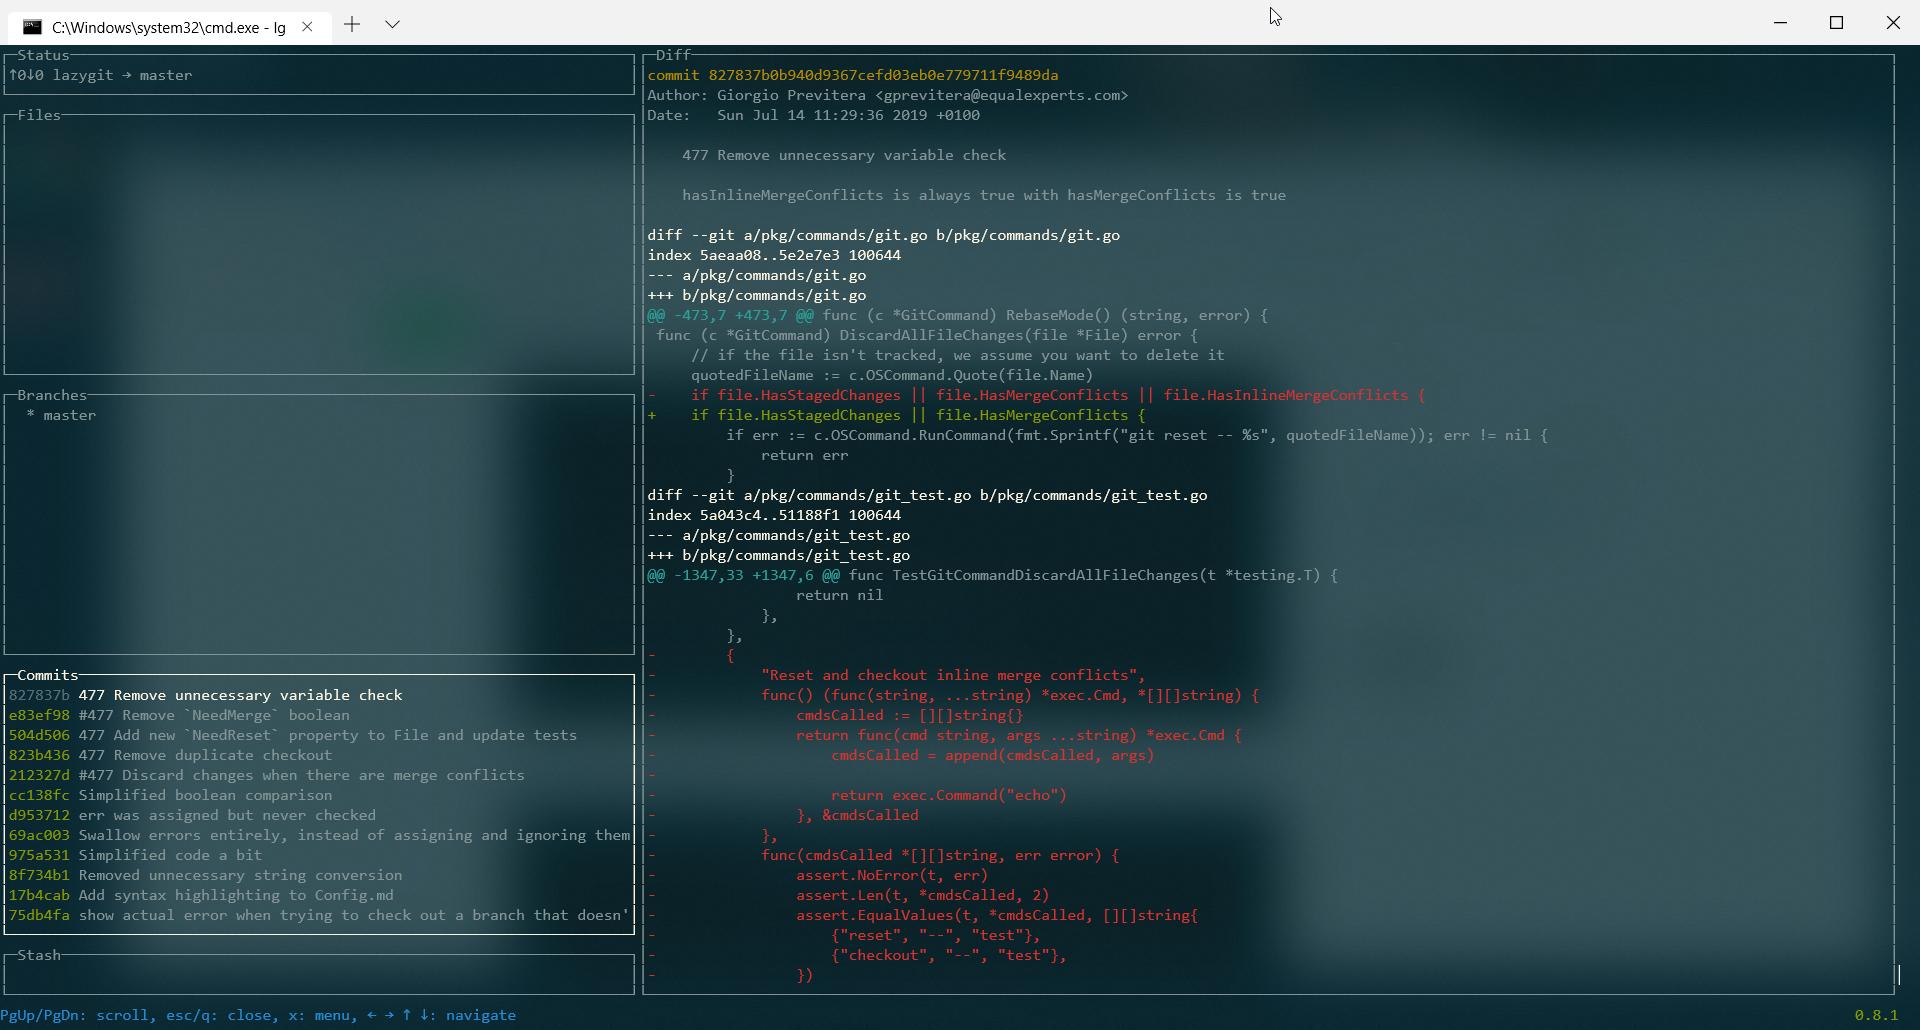The image size is (1920, 1030).
Task: Click the commit hash line in the Diff panel
Action: [852, 75]
